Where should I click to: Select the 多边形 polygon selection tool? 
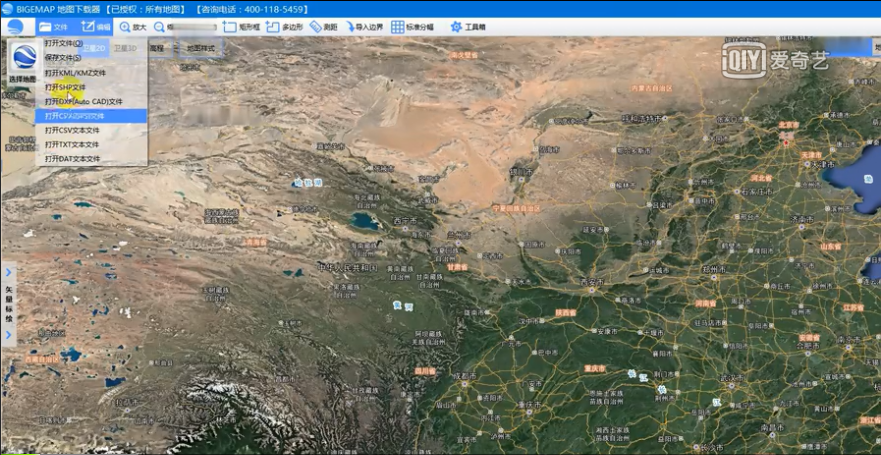click(284, 27)
